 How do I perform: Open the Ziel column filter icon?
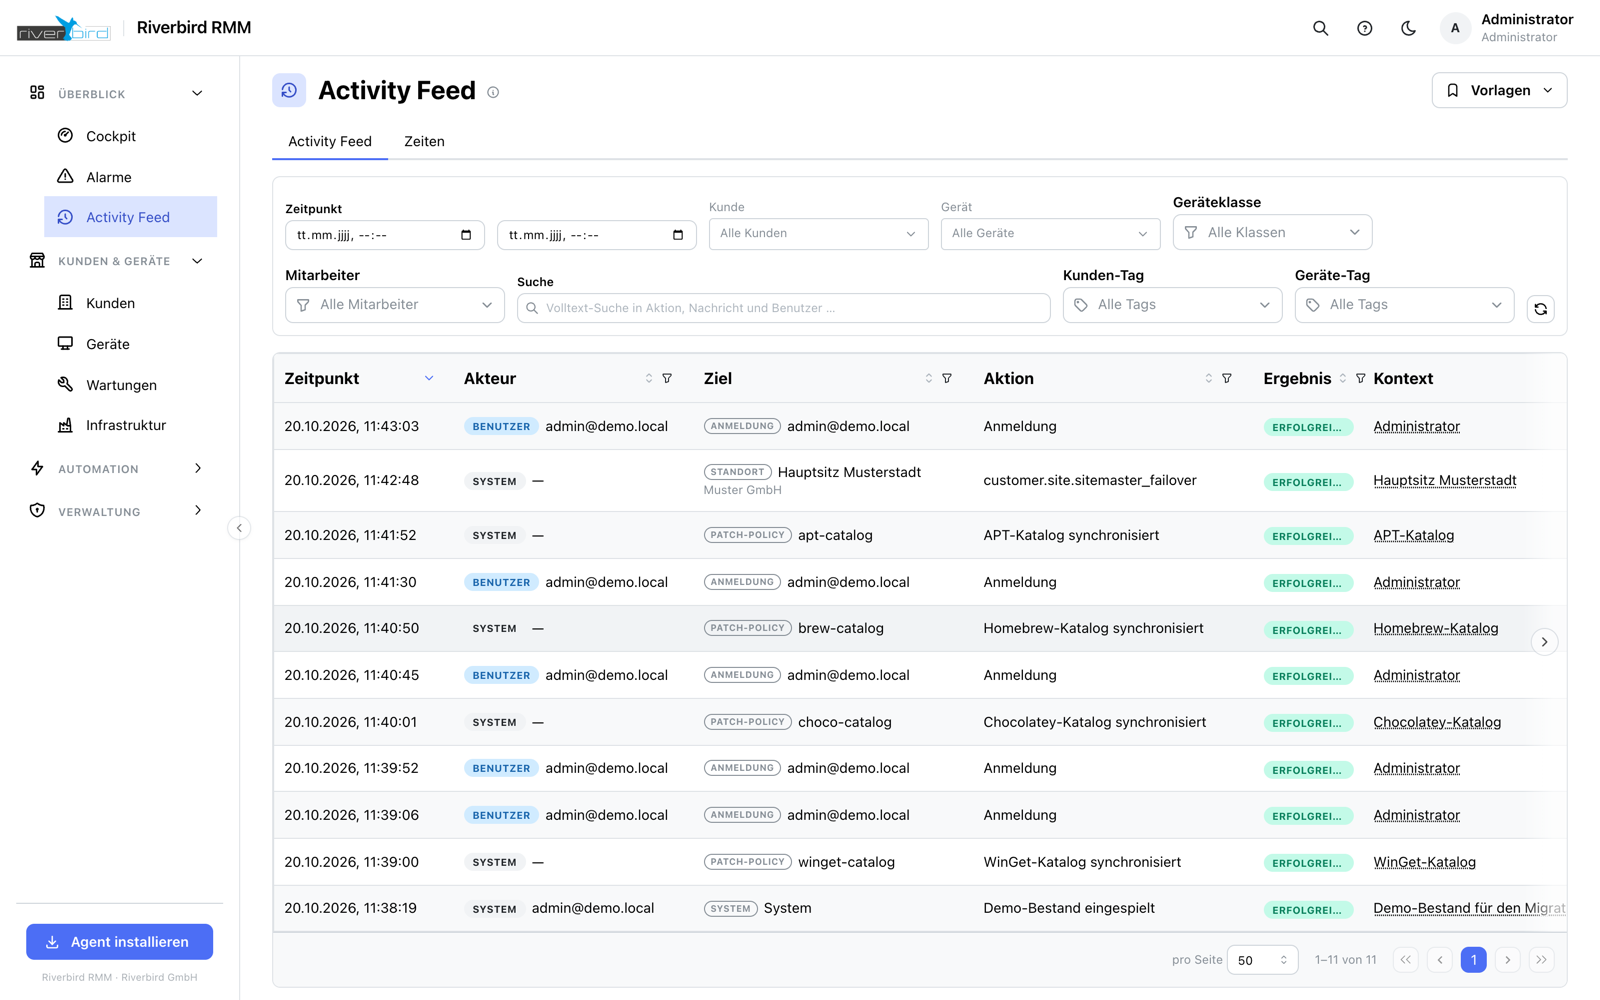(x=947, y=378)
